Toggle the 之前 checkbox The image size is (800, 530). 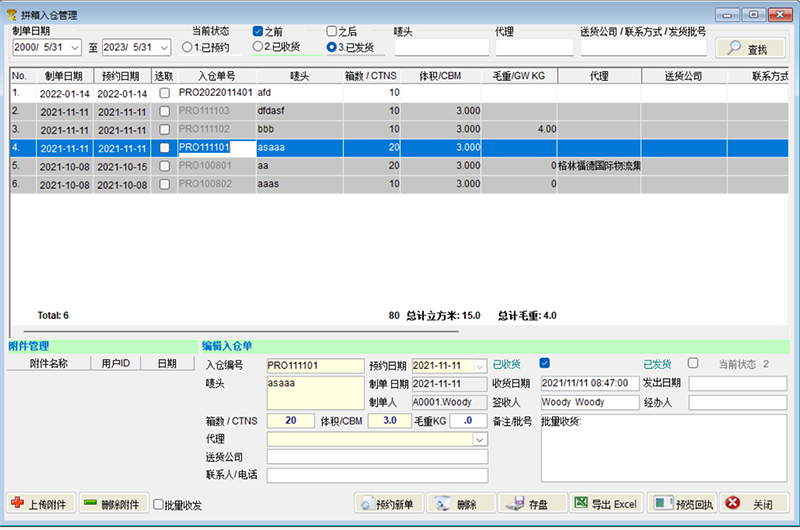(x=258, y=31)
